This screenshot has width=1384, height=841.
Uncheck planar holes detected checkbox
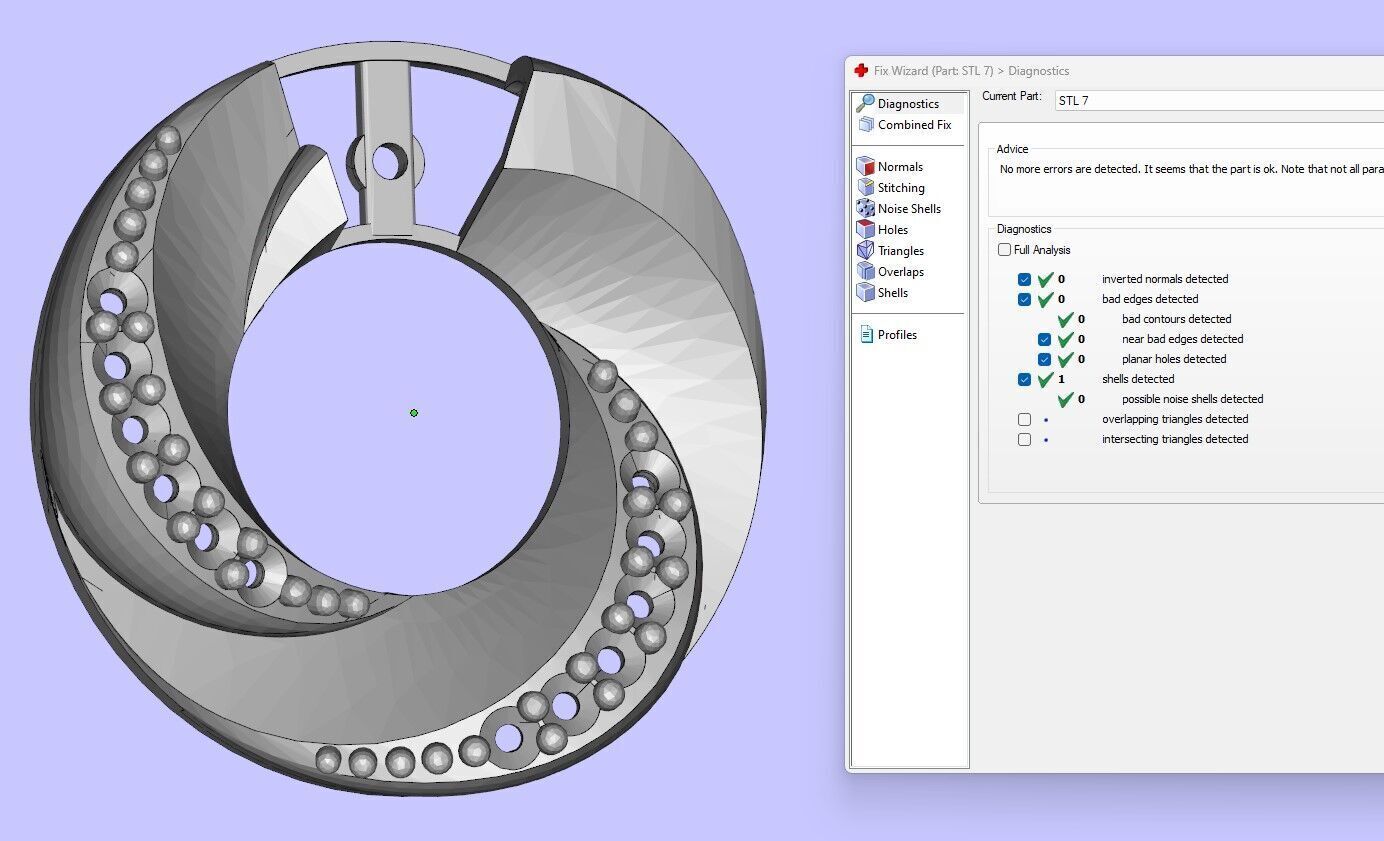point(1044,360)
